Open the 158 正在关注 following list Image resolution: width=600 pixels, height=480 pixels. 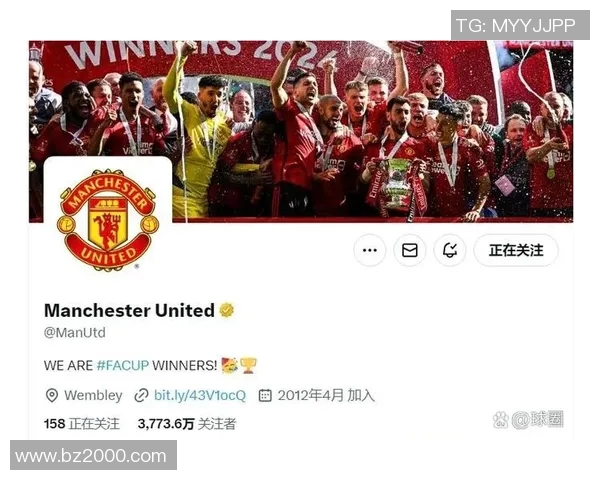click(82, 424)
